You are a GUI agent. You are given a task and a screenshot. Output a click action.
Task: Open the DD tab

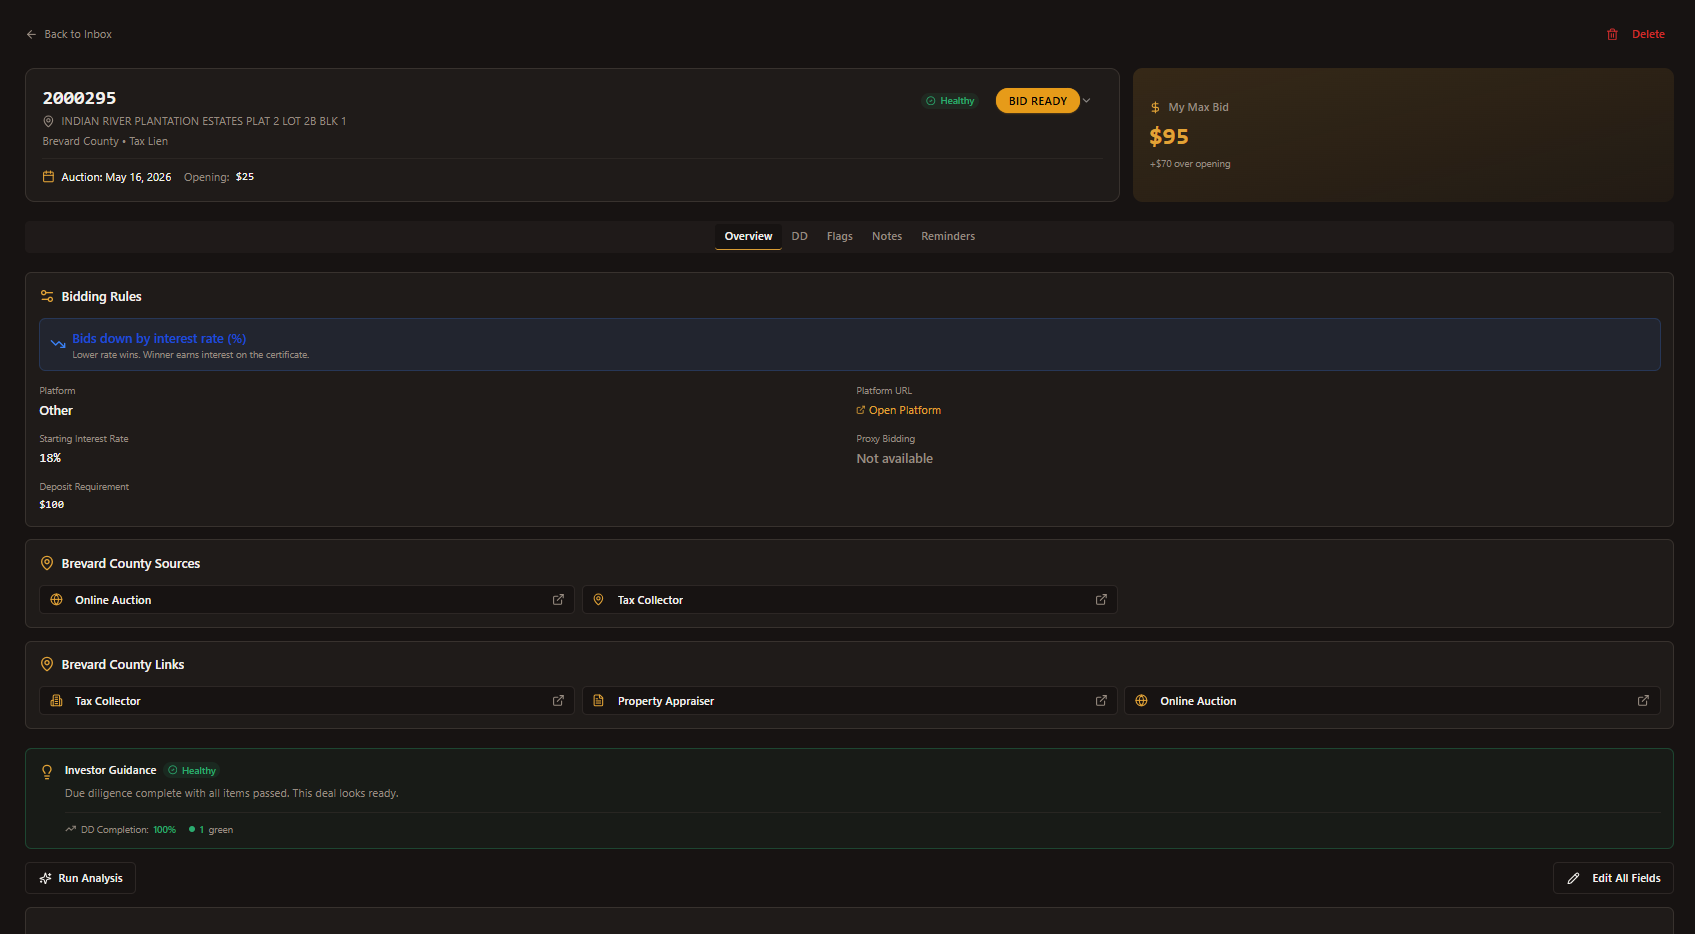tap(800, 236)
